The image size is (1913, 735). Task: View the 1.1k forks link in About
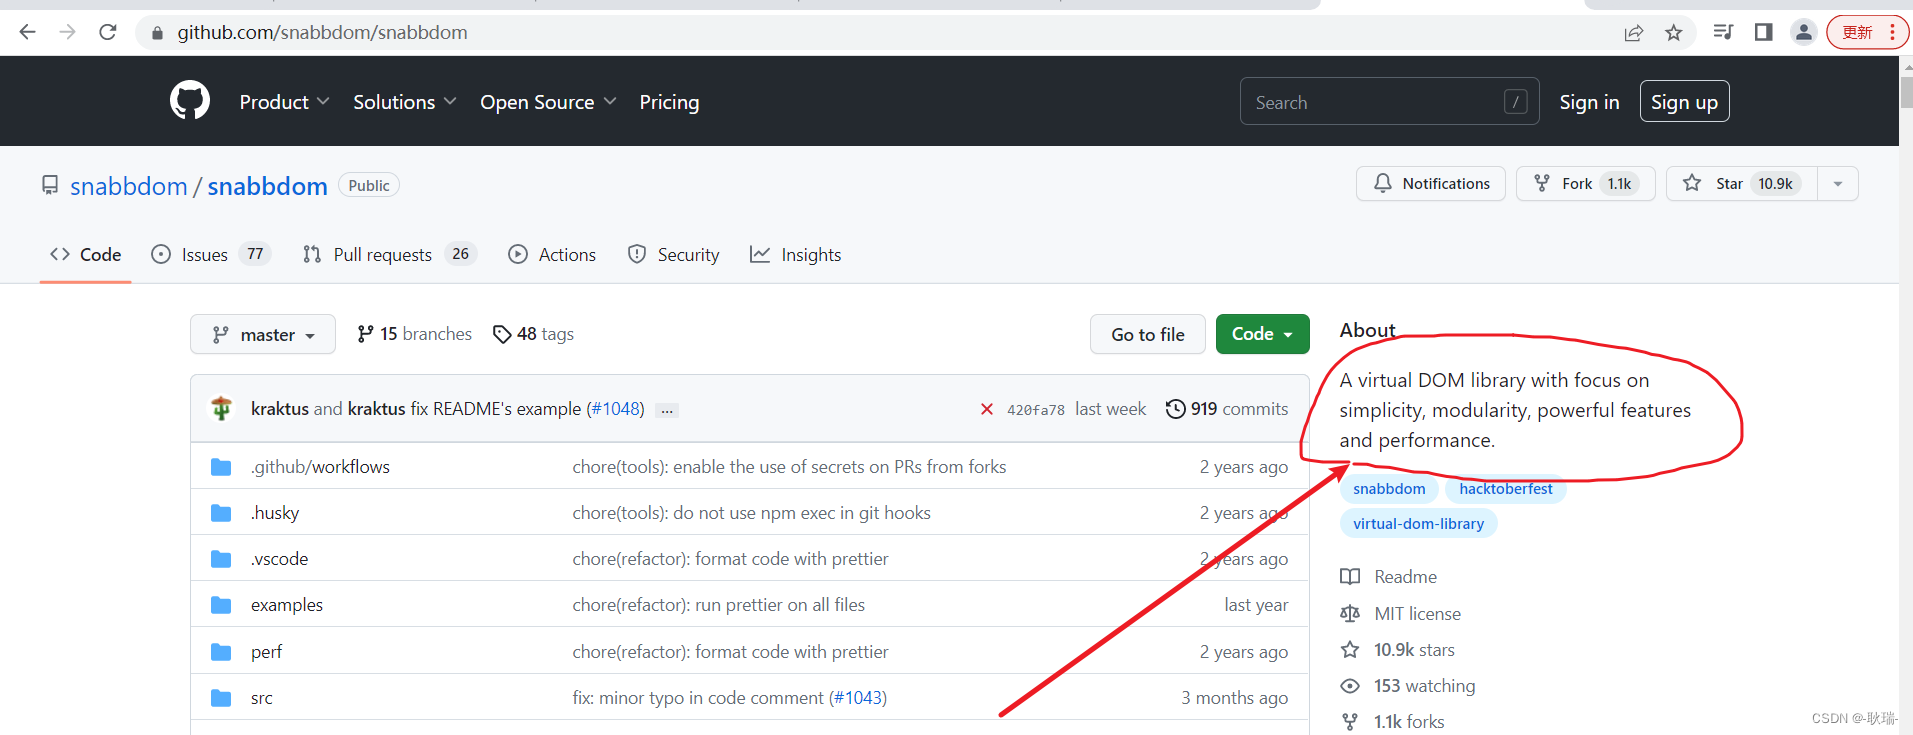click(1392, 722)
